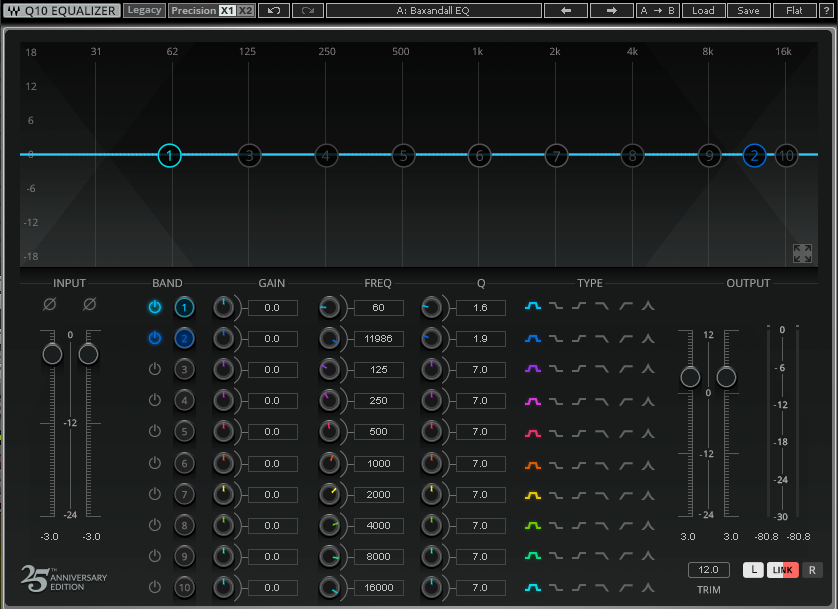This screenshot has width=838, height=609.
Task: Click band 7 Q knob
Action: [x=431, y=495]
